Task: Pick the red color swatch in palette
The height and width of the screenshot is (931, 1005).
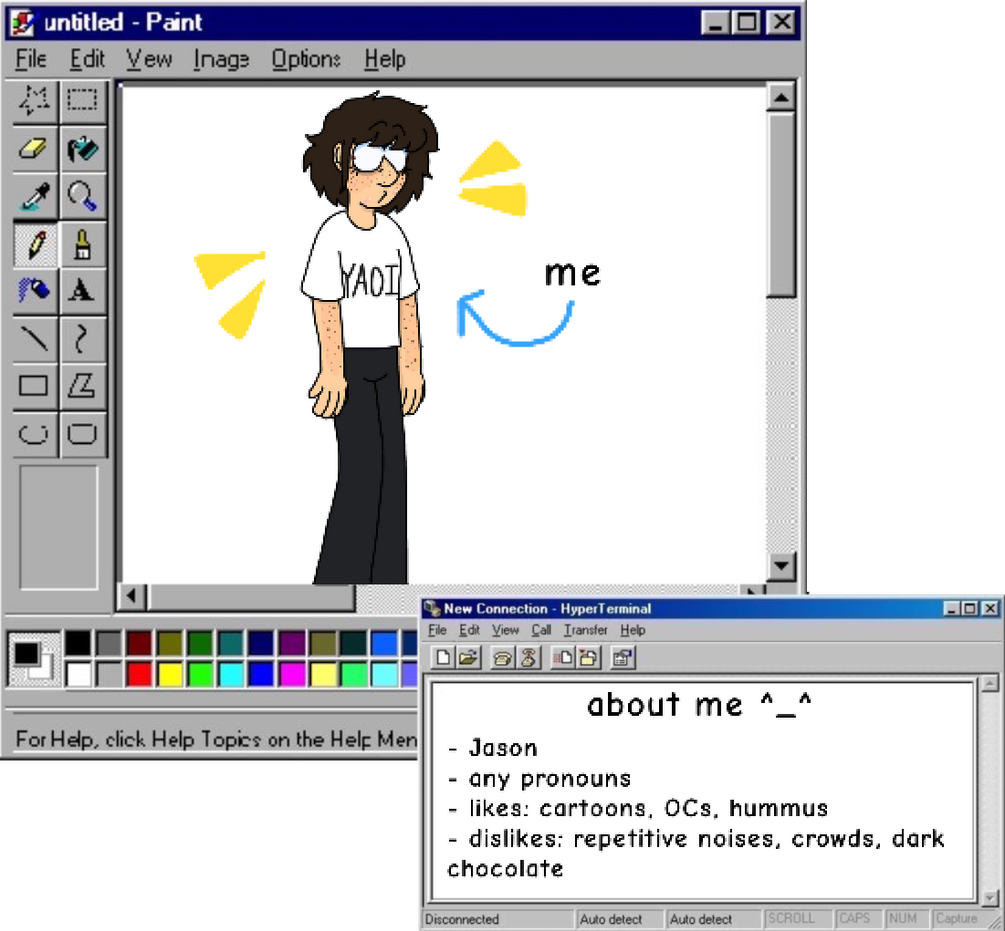Action: coord(139,674)
